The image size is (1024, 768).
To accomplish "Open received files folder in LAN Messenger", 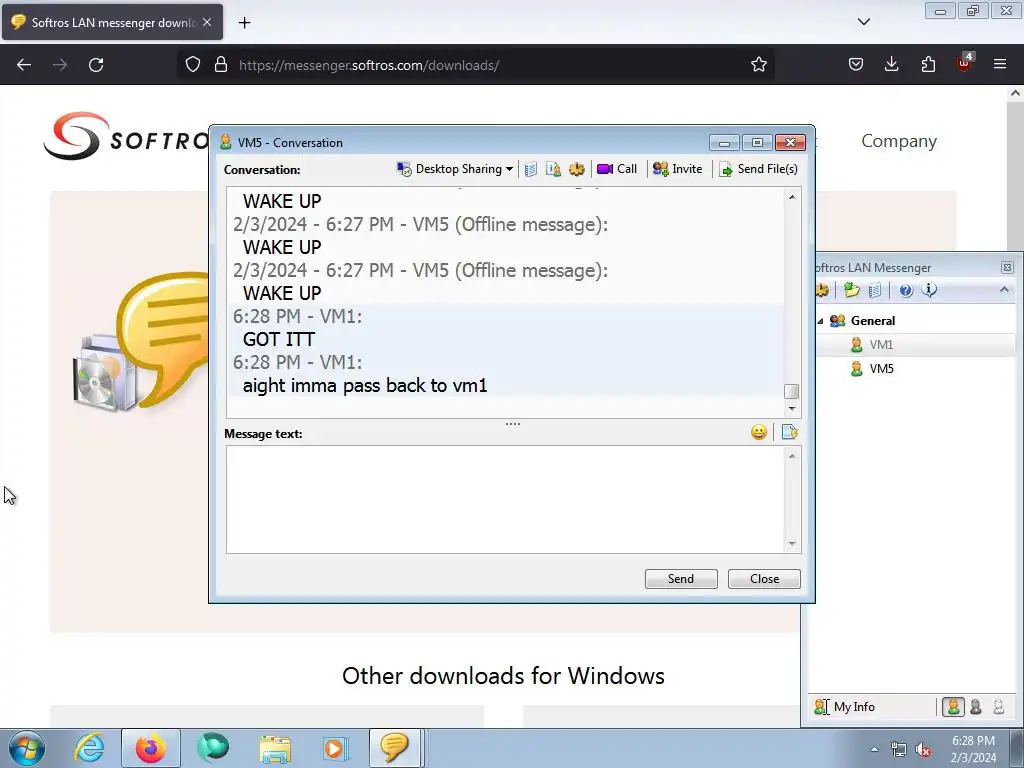I will pos(851,290).
